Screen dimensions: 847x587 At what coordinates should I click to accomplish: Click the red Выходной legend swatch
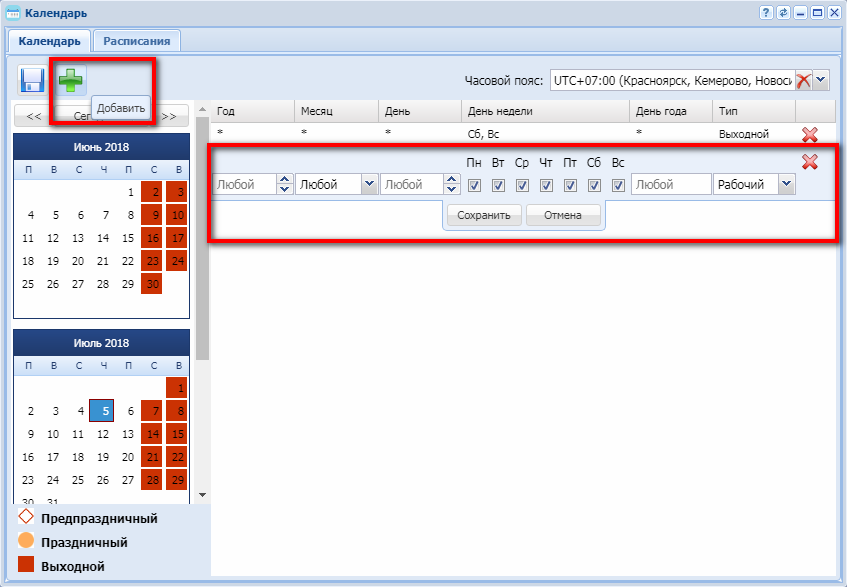point(26,566)
